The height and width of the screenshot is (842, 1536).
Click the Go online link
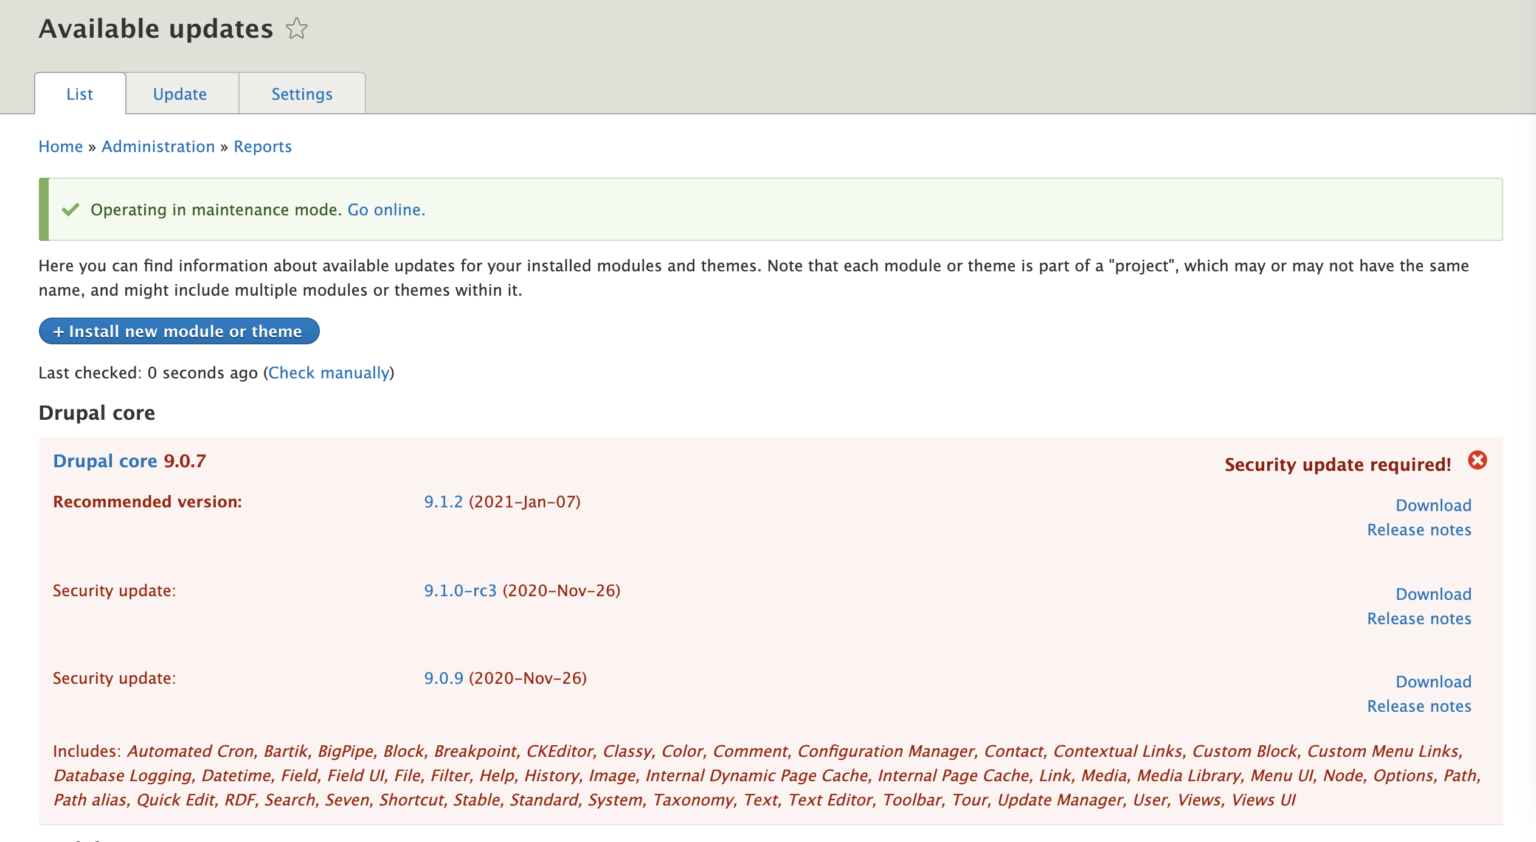385,209
